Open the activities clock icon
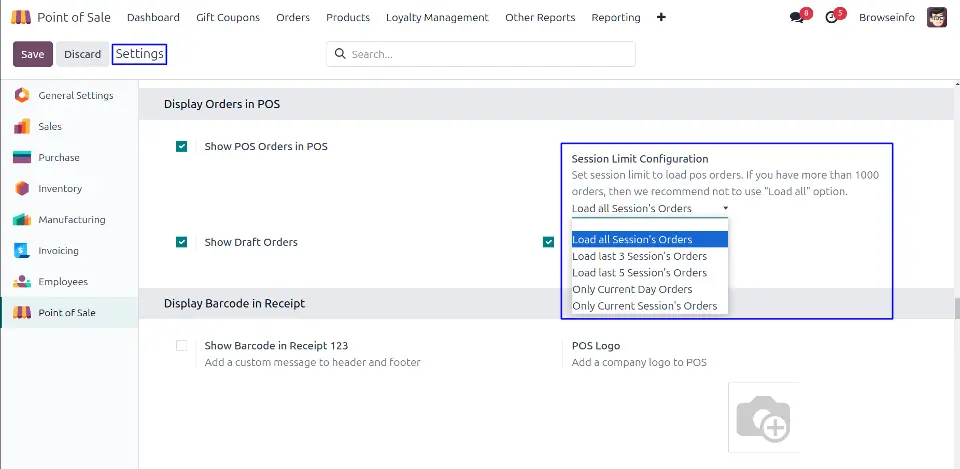This screenshot has width=960, height=469. tap(831, 18)
